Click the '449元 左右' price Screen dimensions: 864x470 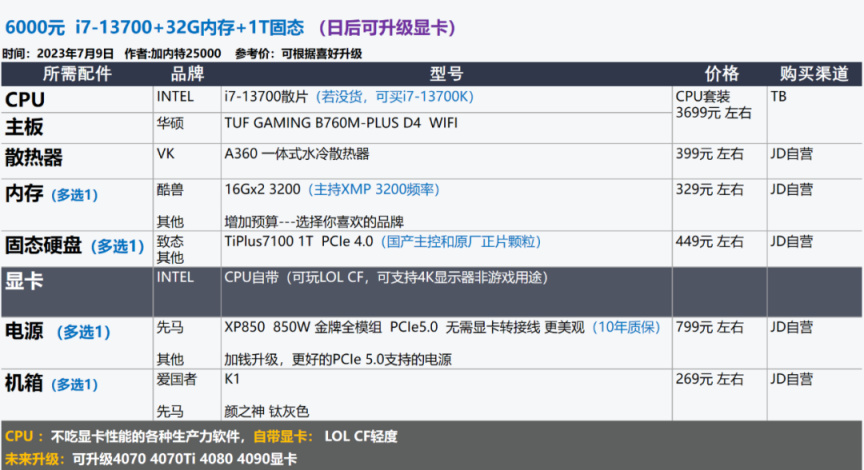710,241
